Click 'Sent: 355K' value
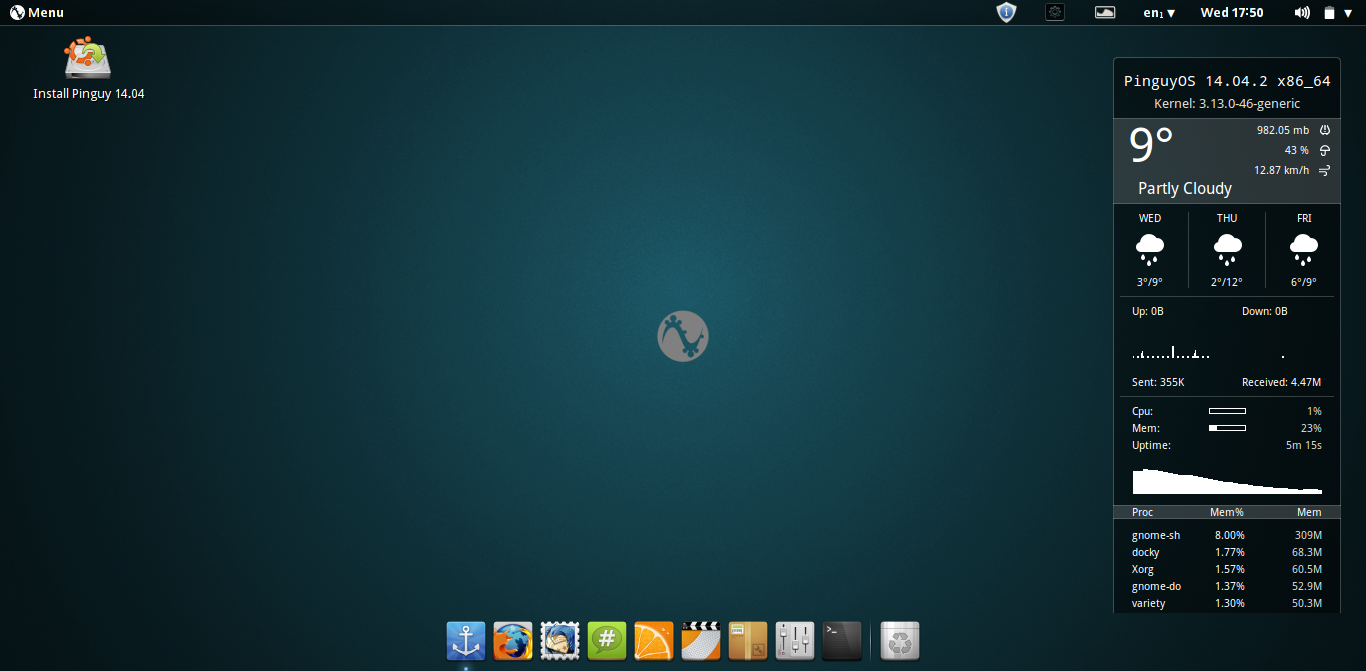 [x=1158, y=382]
